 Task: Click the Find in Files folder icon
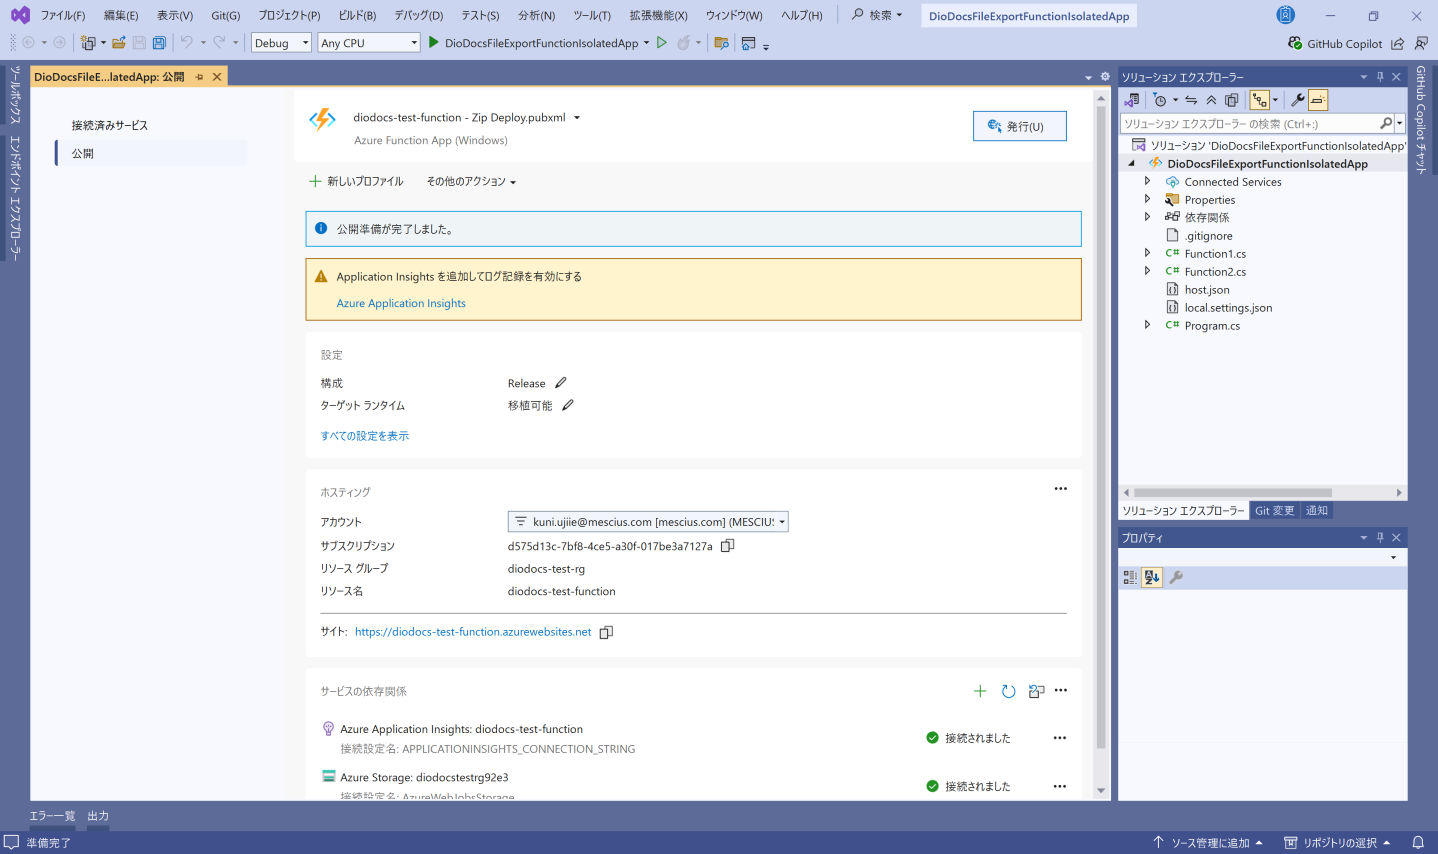click(x=721, y=43)
